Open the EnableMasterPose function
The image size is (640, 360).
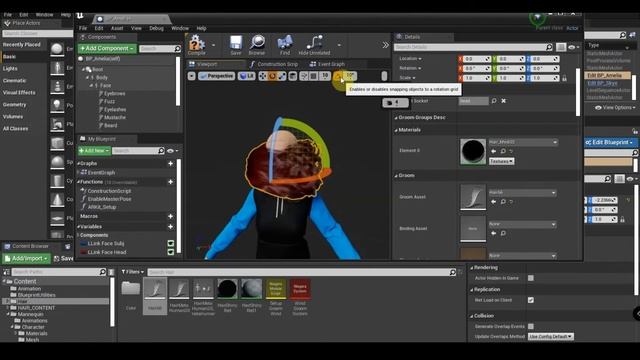tap(109, 199)
